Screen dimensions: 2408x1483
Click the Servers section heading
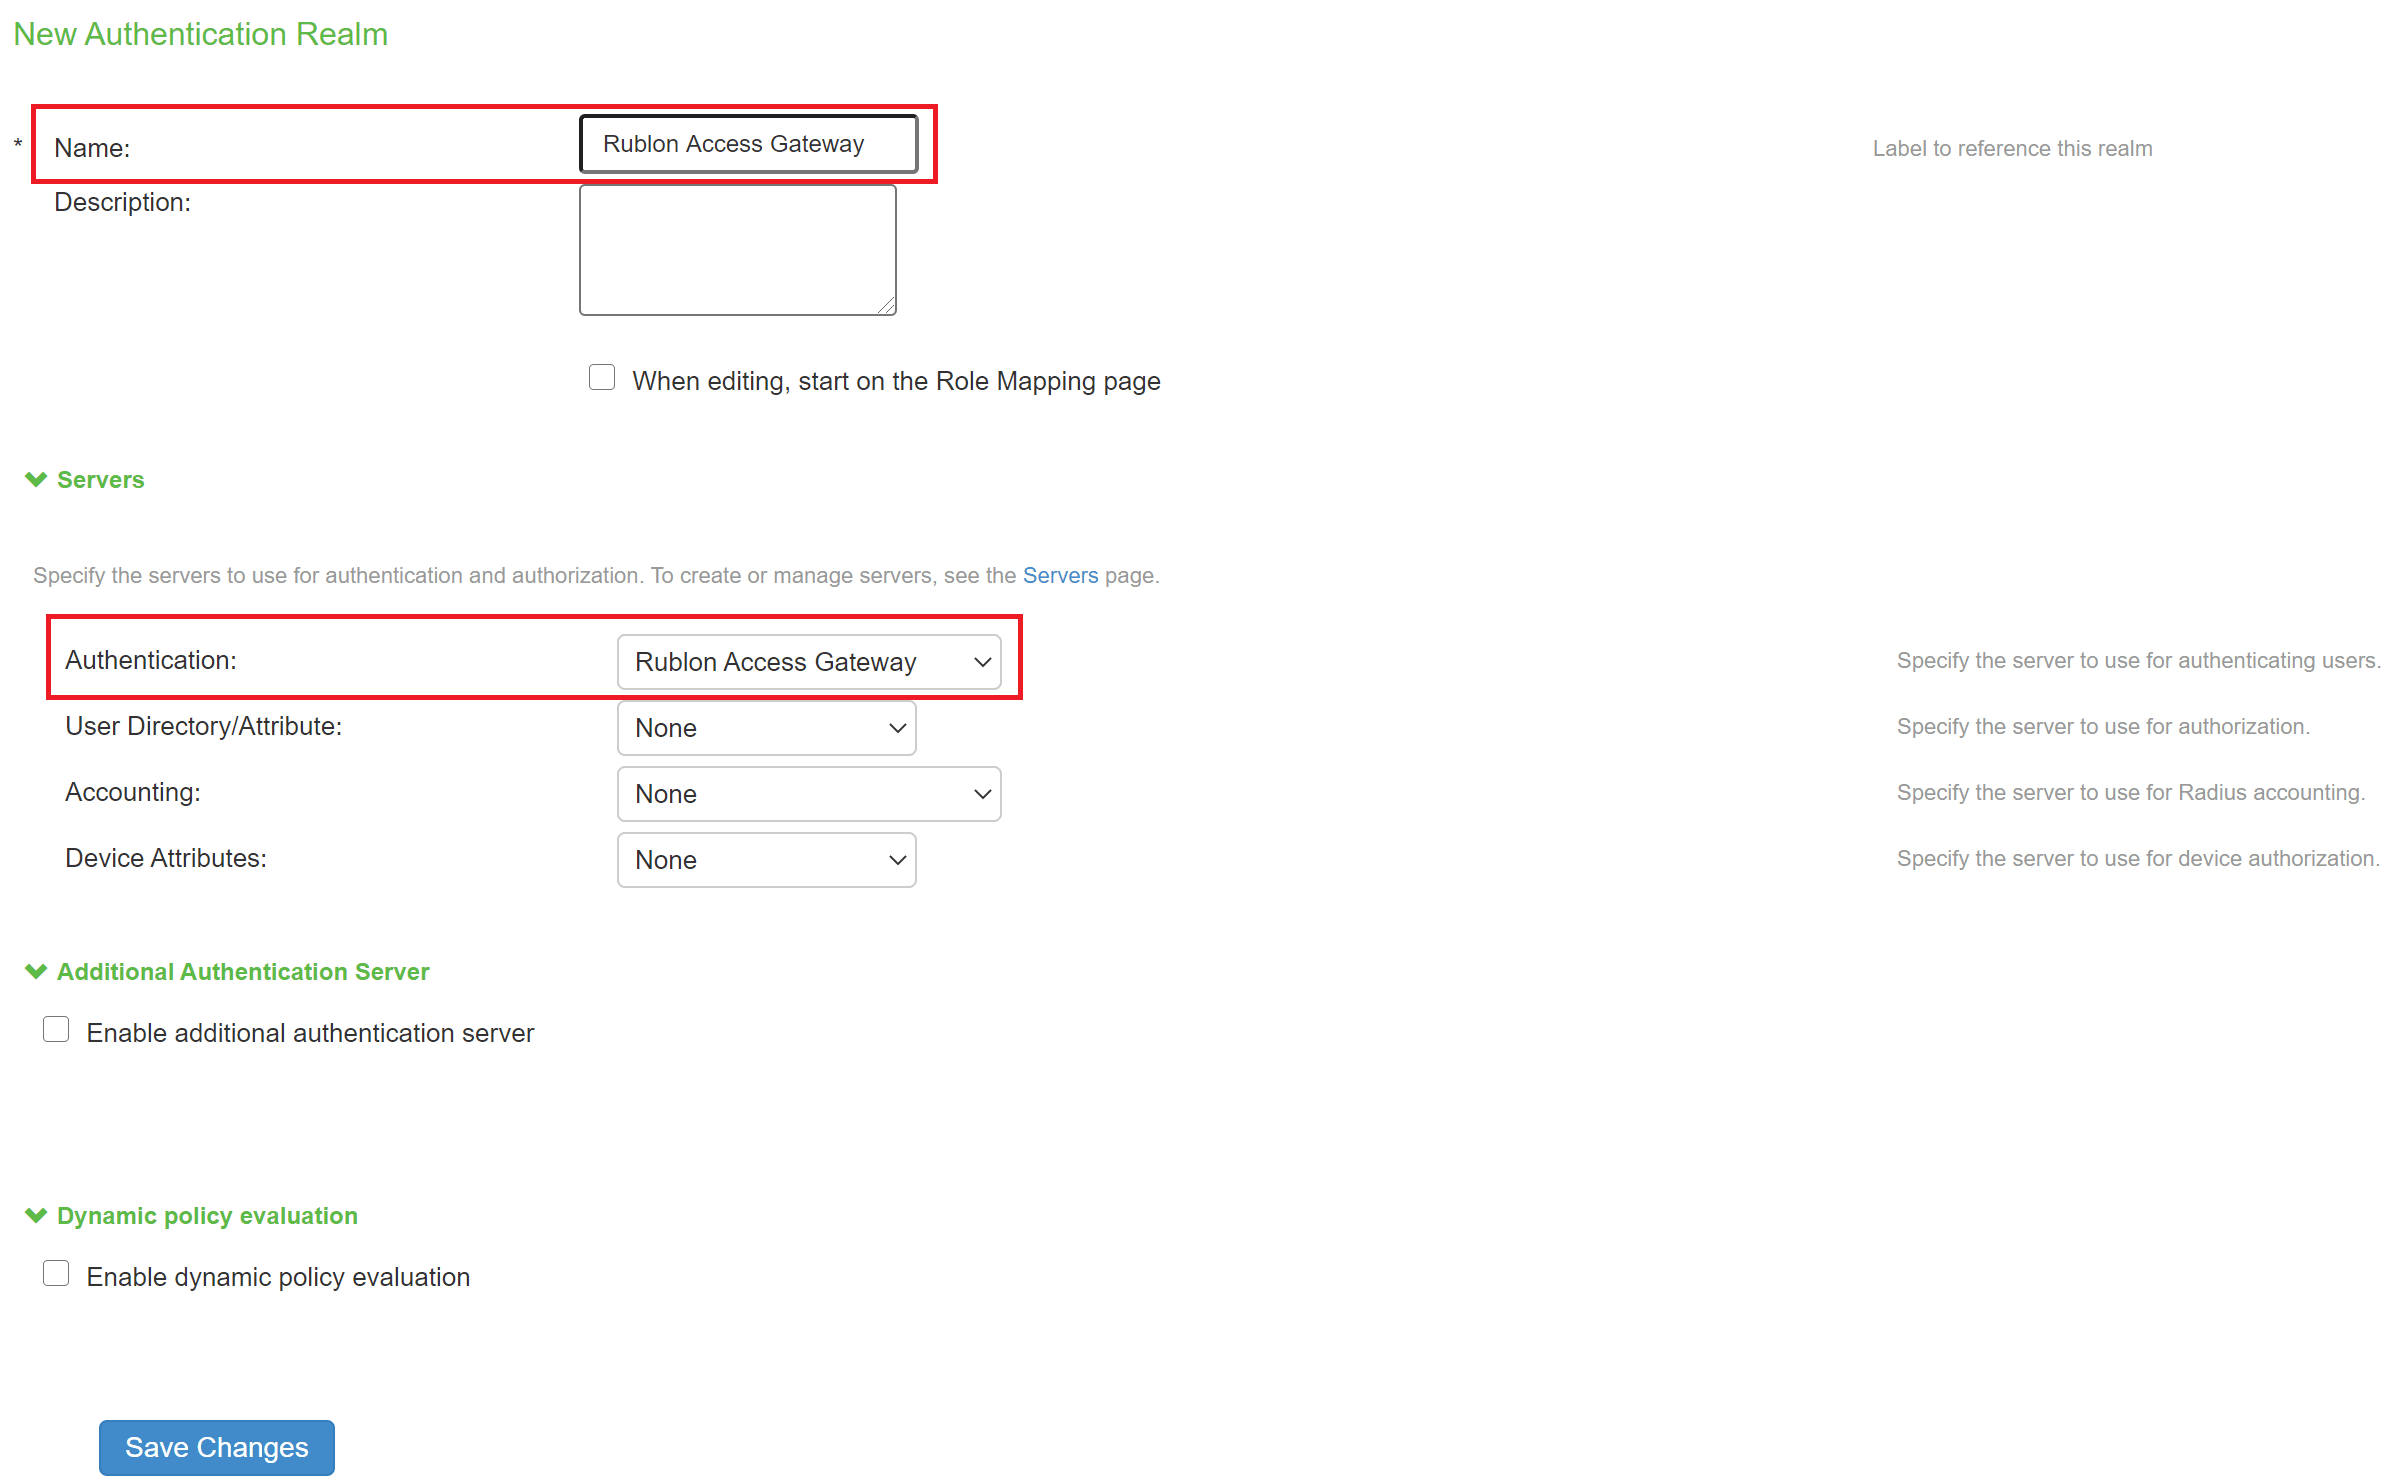tap(100, 480)
